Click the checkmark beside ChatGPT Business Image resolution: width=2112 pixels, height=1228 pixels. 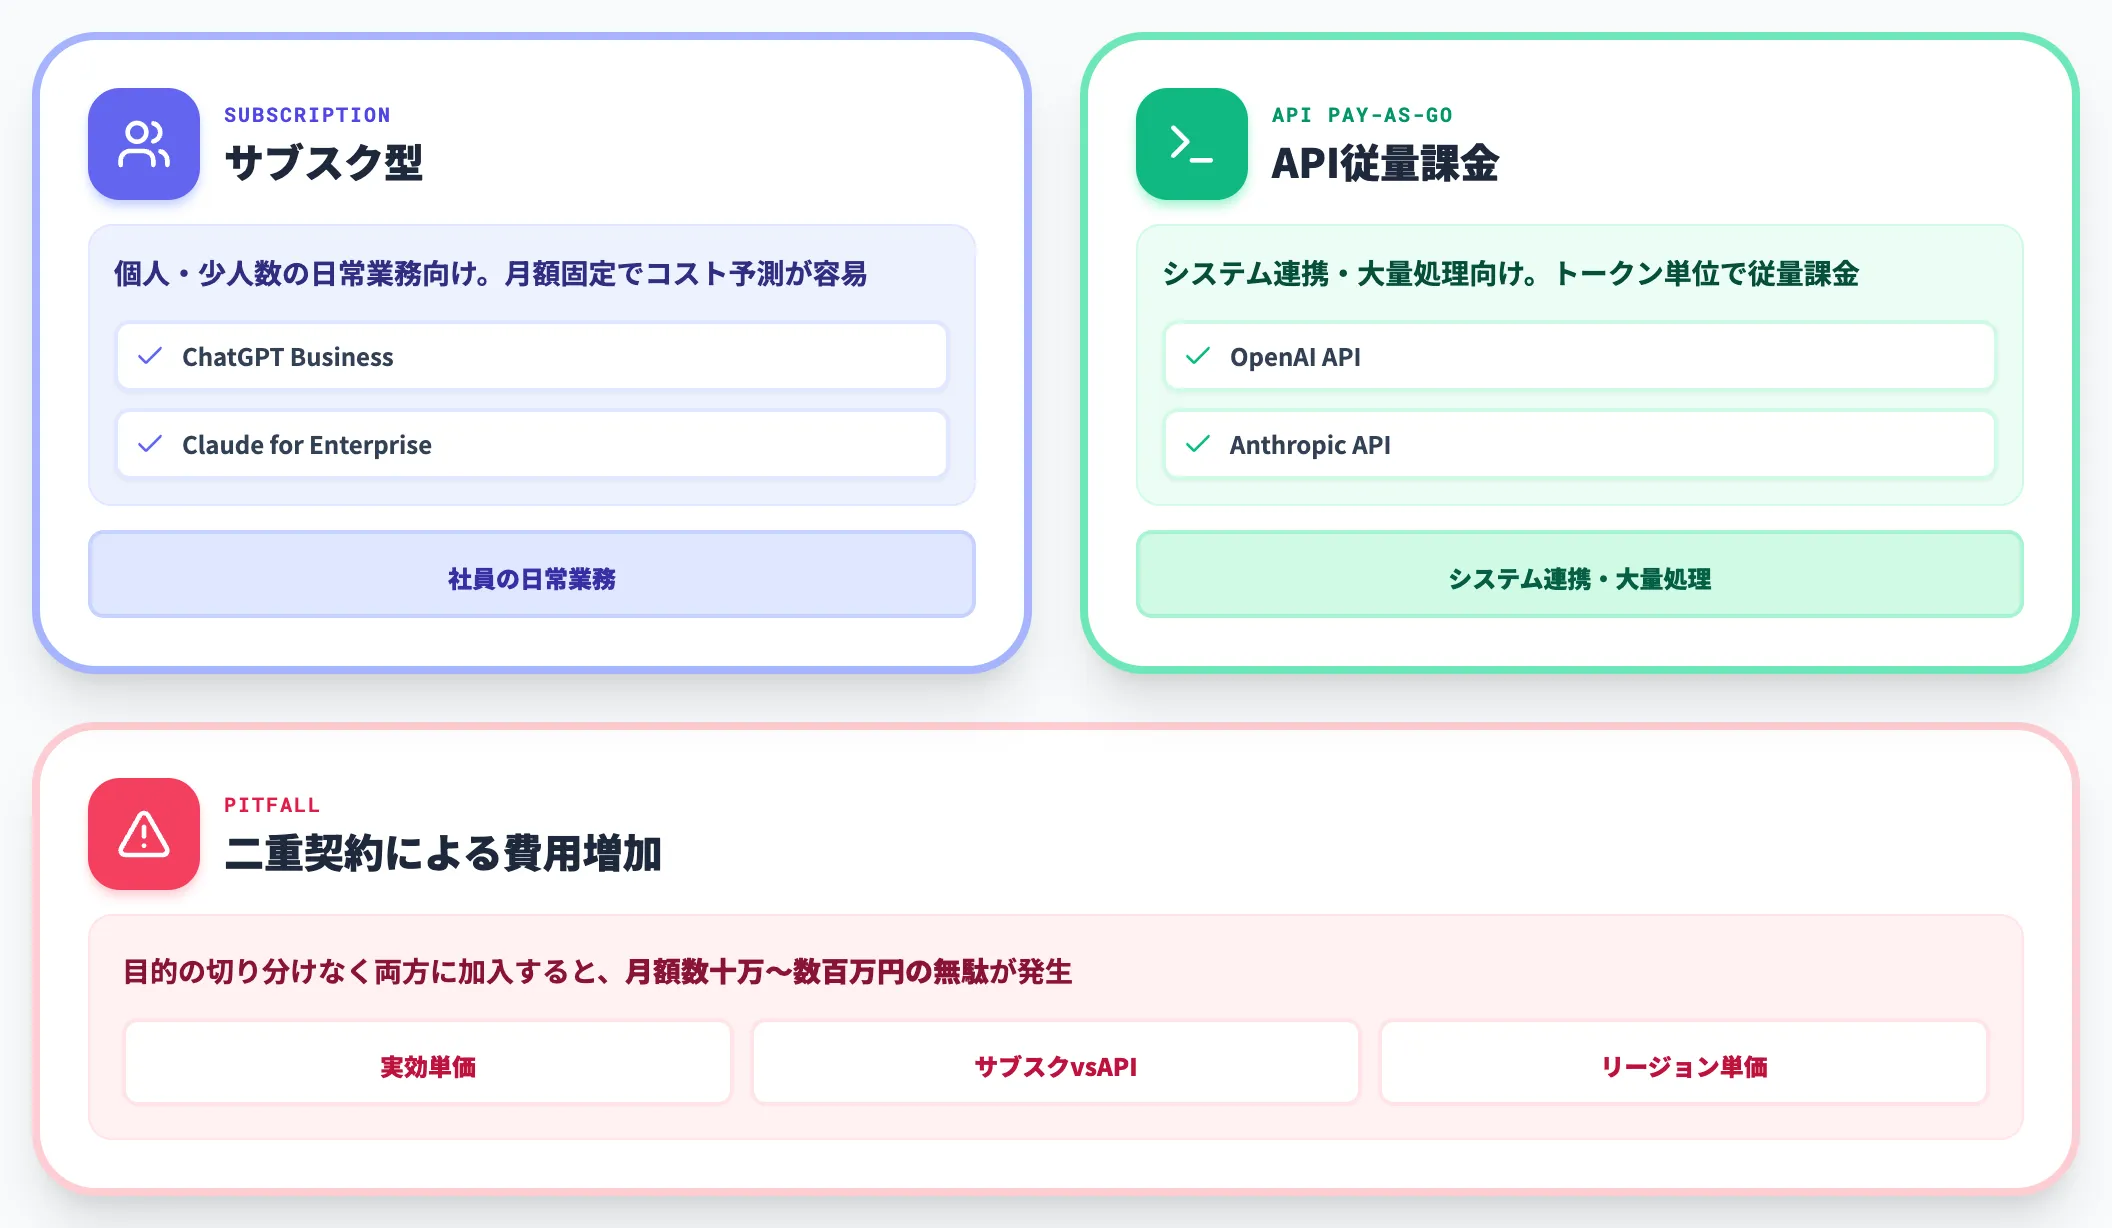click(x=150, y=356)
